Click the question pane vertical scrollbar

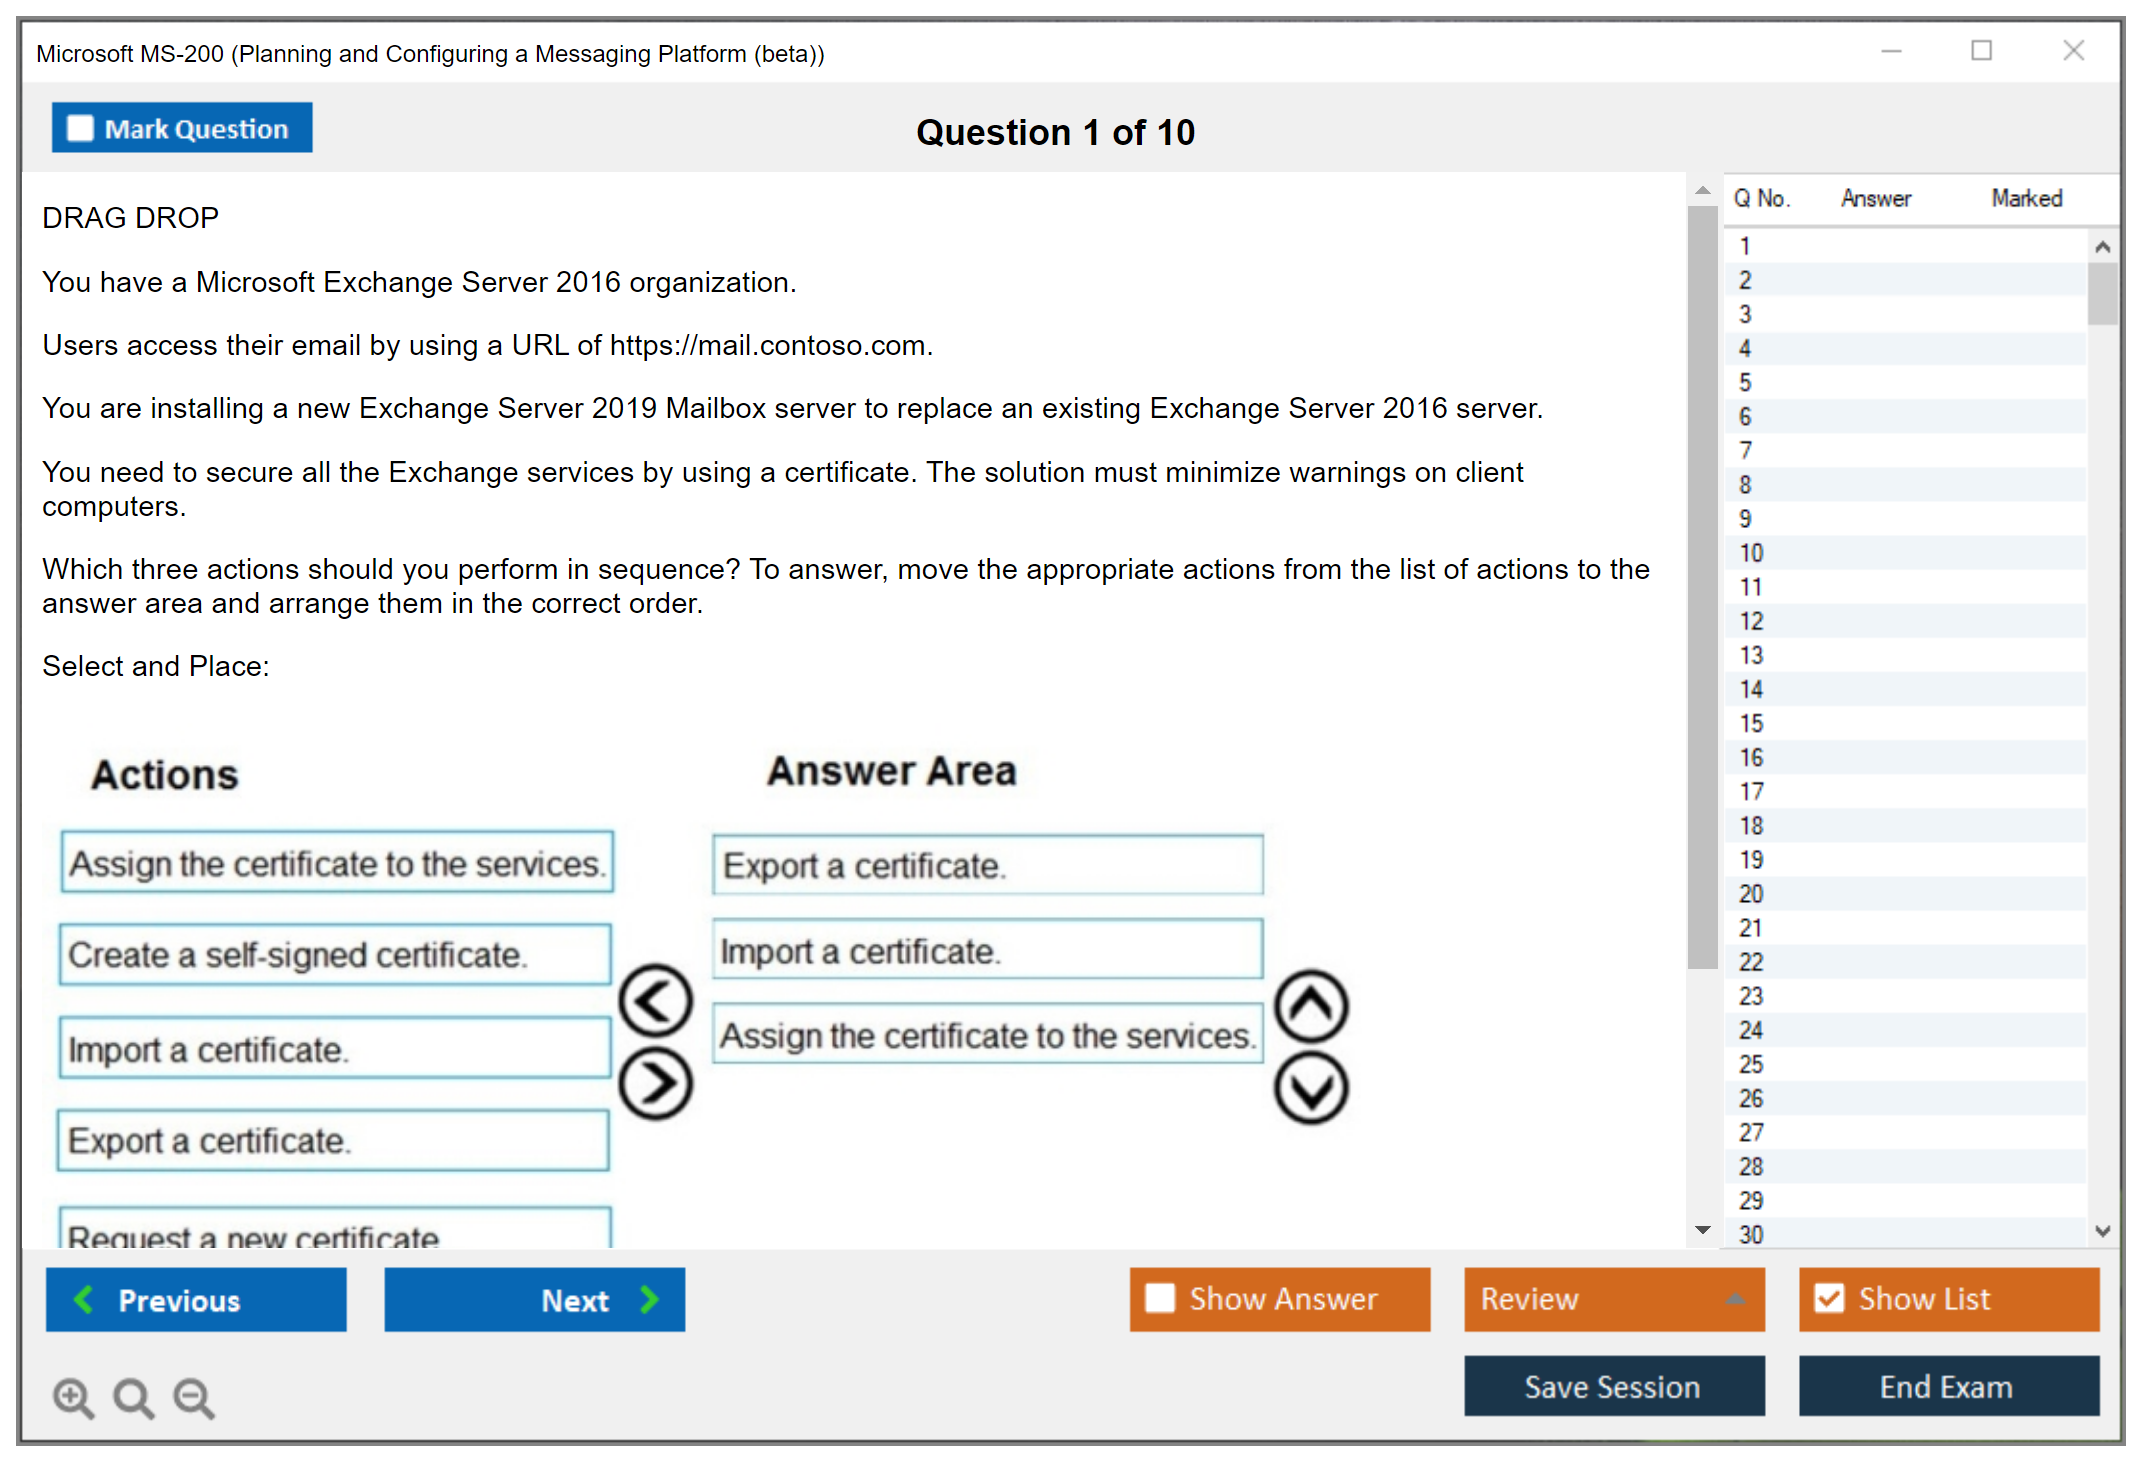pos(1702,585)
